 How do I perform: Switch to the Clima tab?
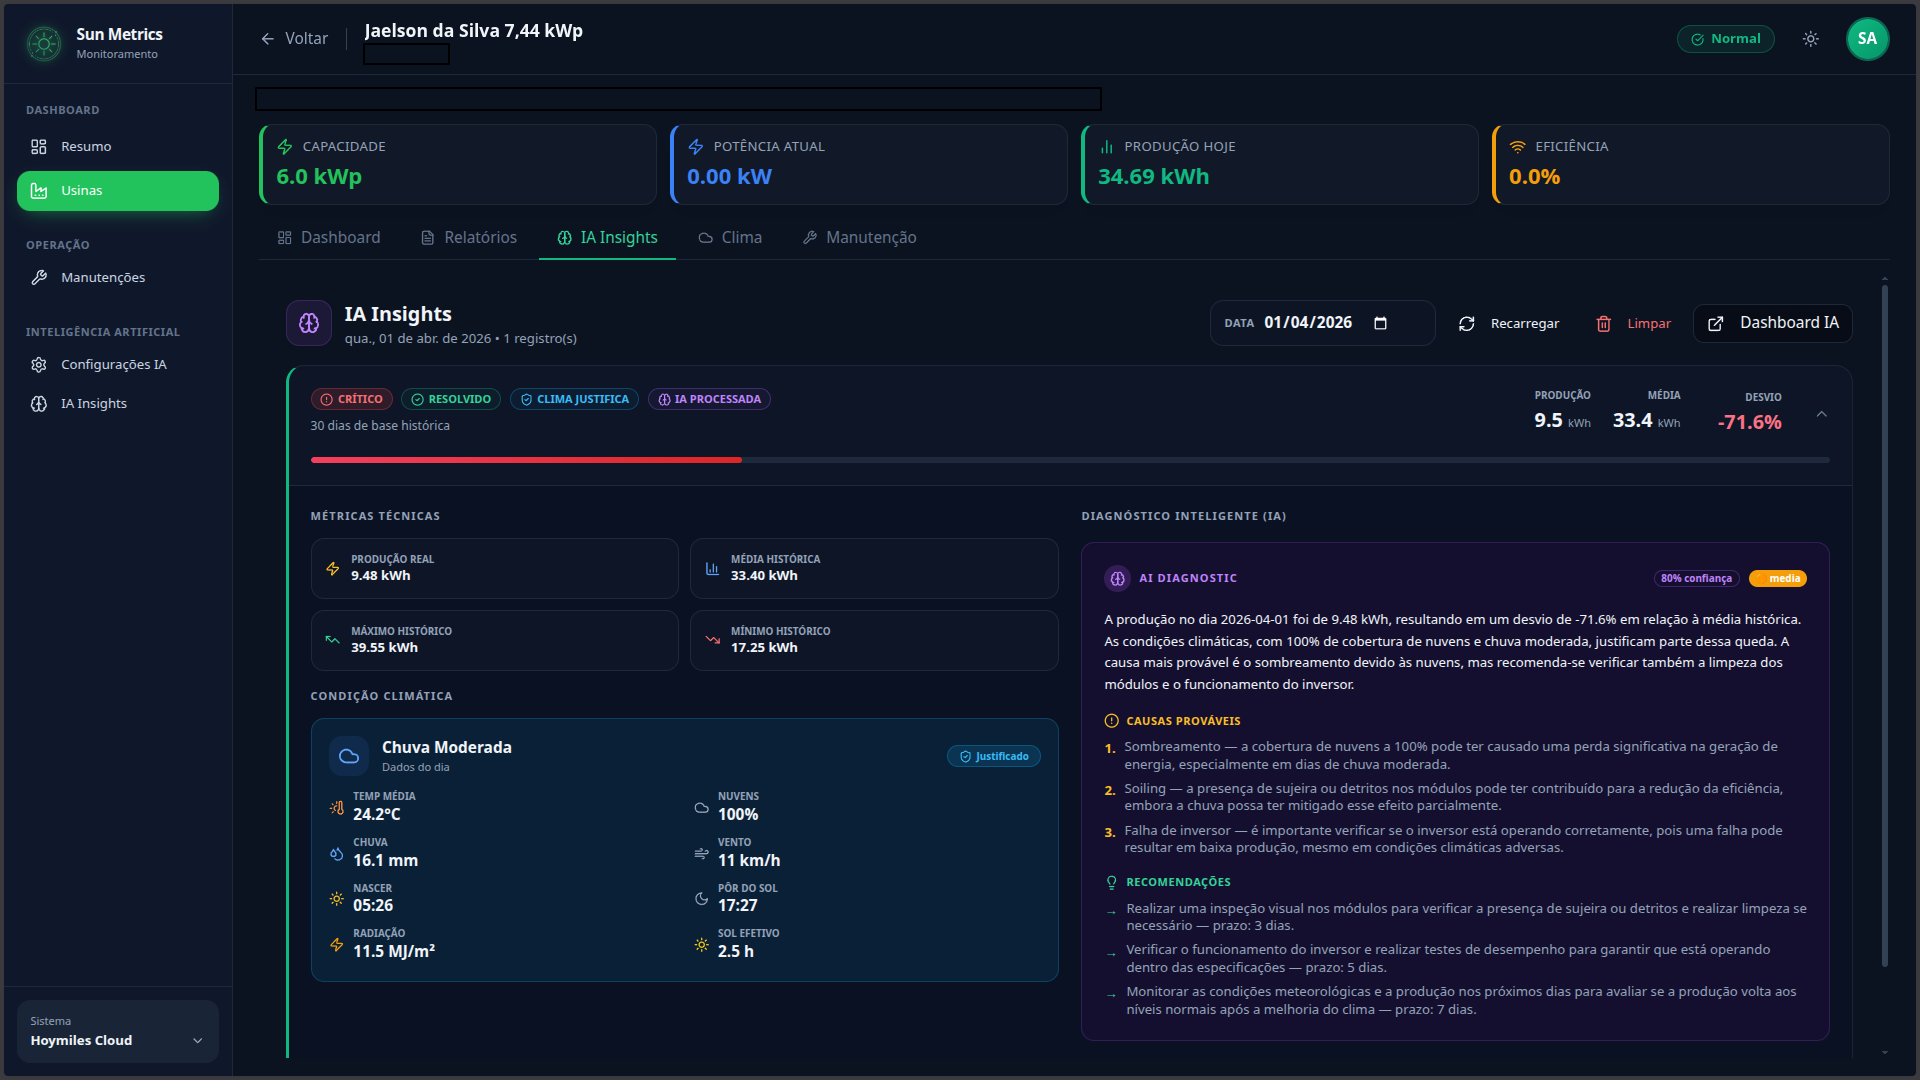[730, 237]
